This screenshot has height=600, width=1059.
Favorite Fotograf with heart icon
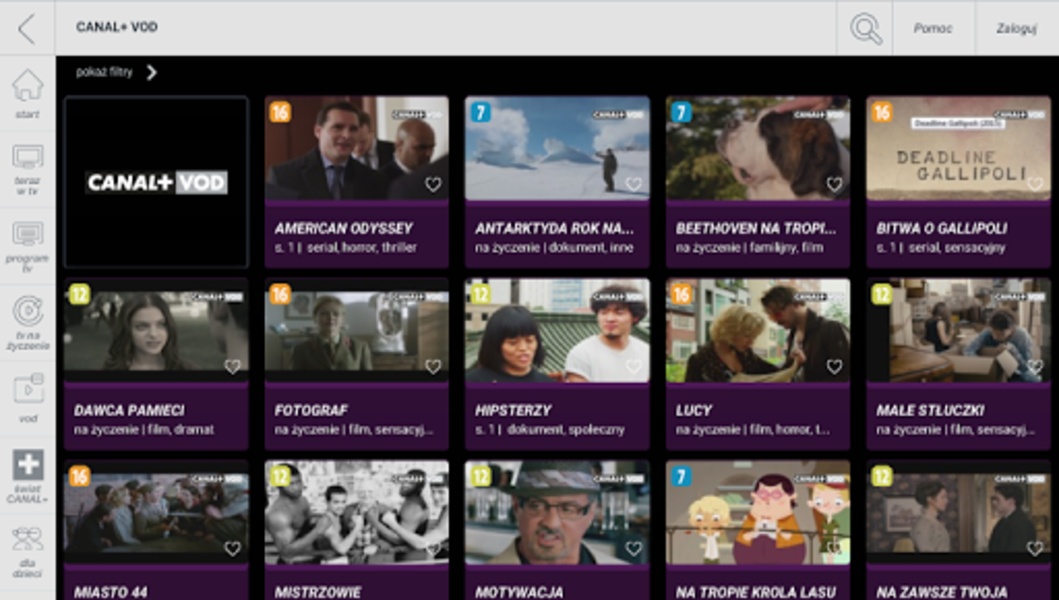point(433,366)
